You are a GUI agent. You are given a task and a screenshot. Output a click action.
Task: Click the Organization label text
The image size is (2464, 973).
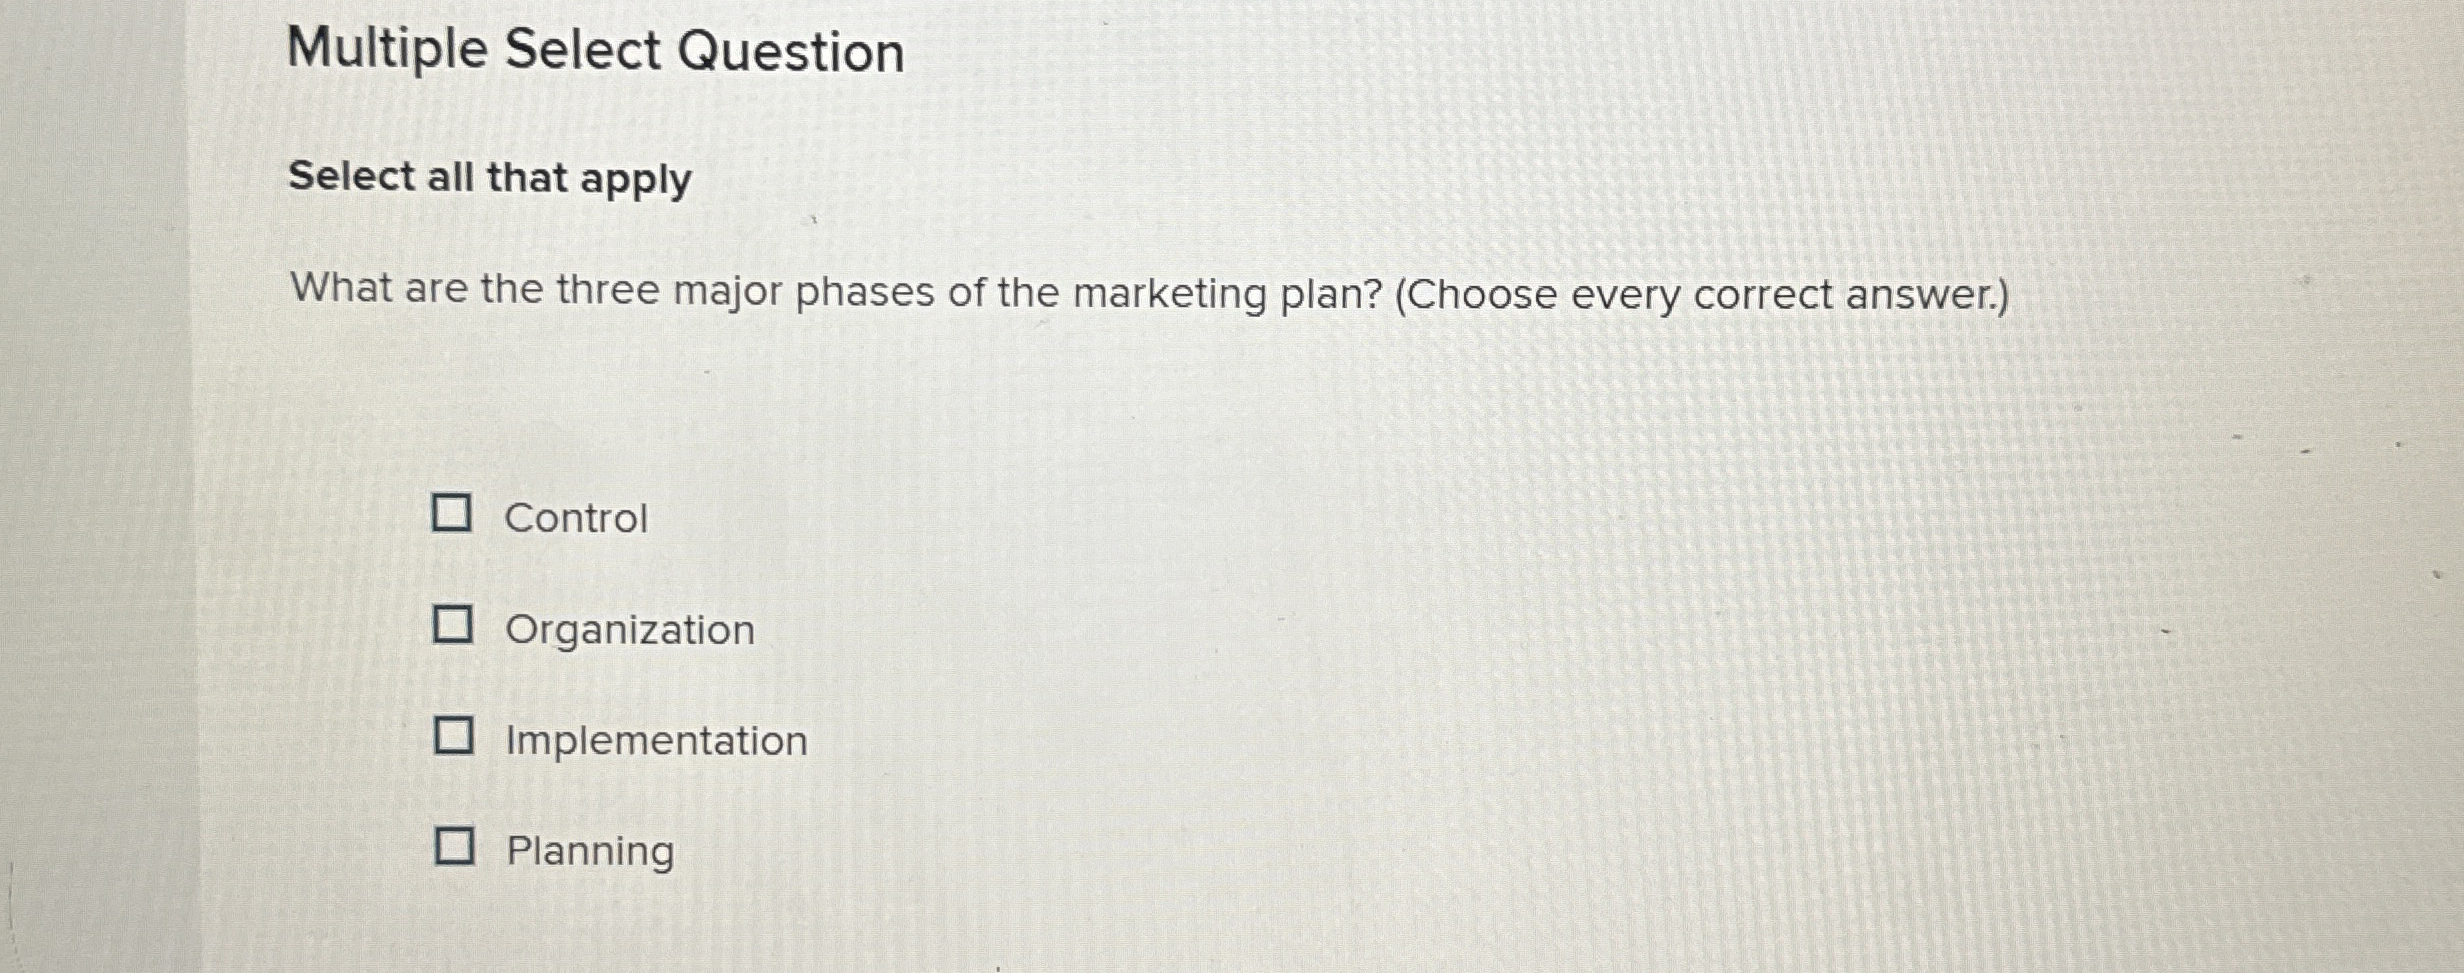[629, 631]
